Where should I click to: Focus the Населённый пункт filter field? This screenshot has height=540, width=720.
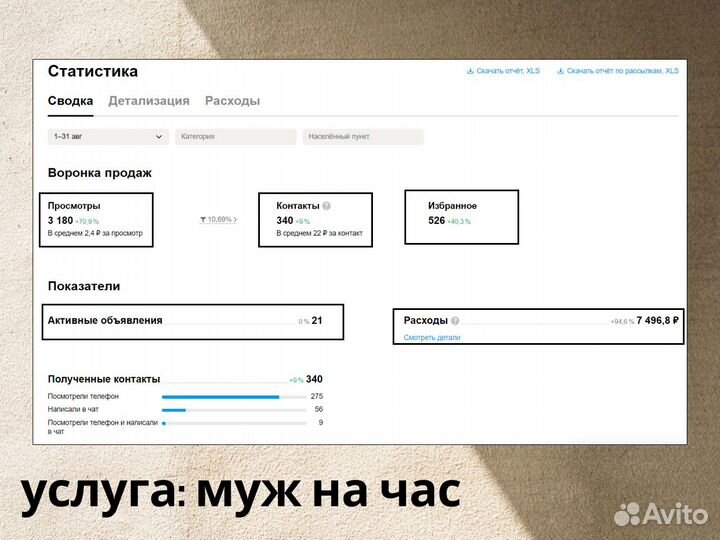coord(363,137)
